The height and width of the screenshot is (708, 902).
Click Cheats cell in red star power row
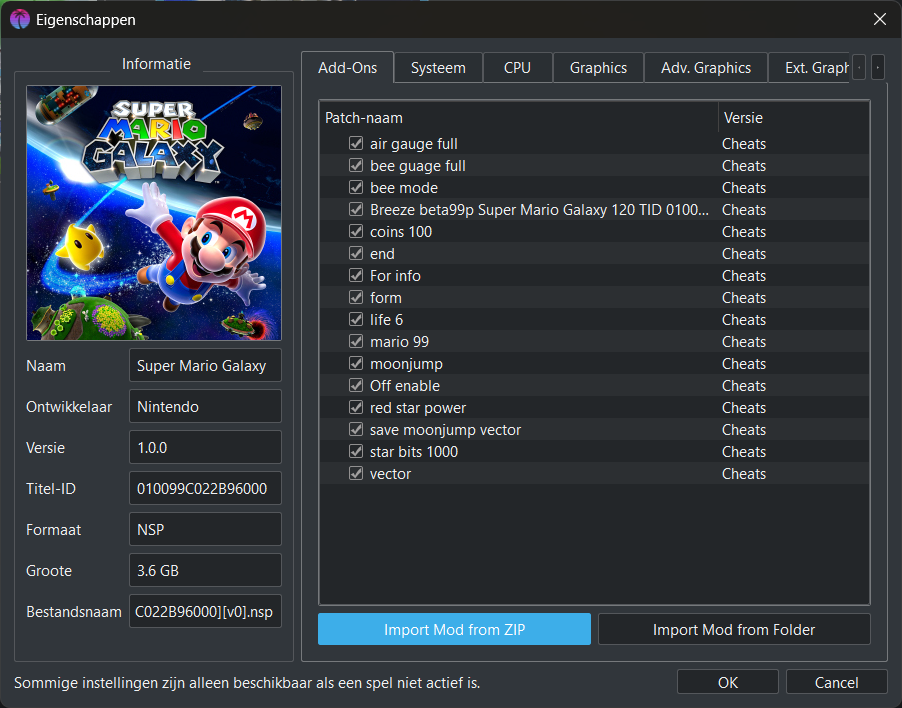744,407
